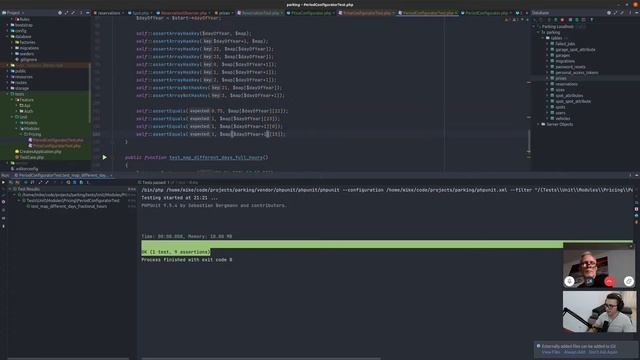Open the garages table in the Database tree

562,55
